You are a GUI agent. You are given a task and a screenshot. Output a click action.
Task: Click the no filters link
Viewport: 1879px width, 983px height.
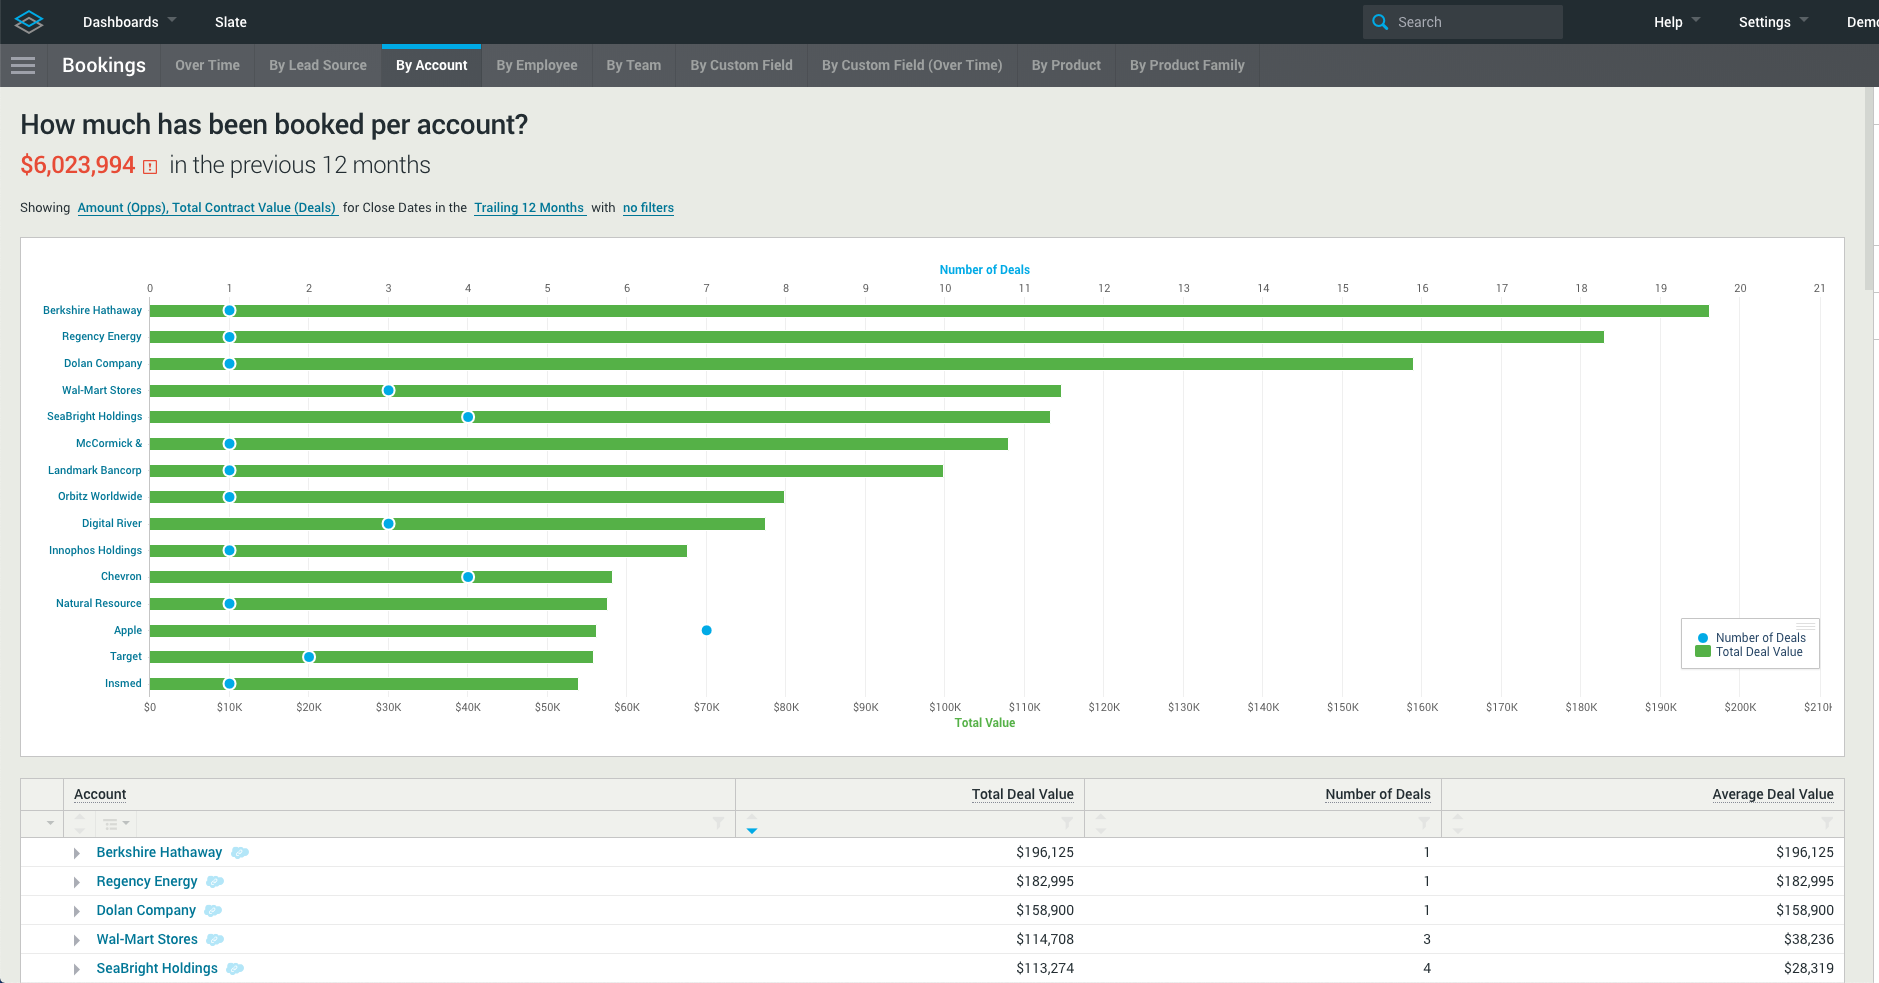pyautogui.click(x=648, y=208)
